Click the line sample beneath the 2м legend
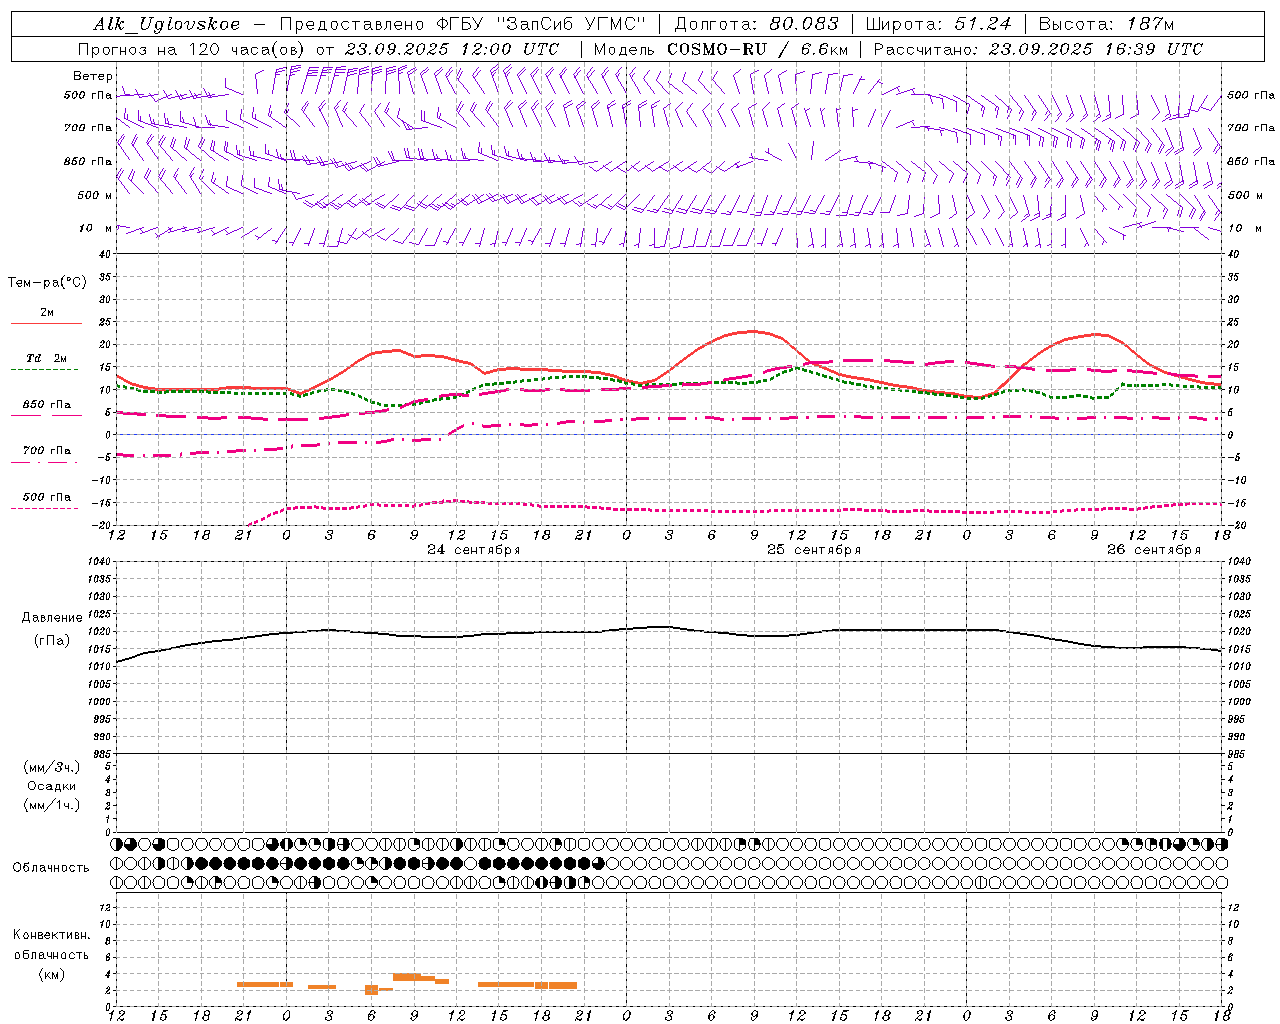 (46, 324)
